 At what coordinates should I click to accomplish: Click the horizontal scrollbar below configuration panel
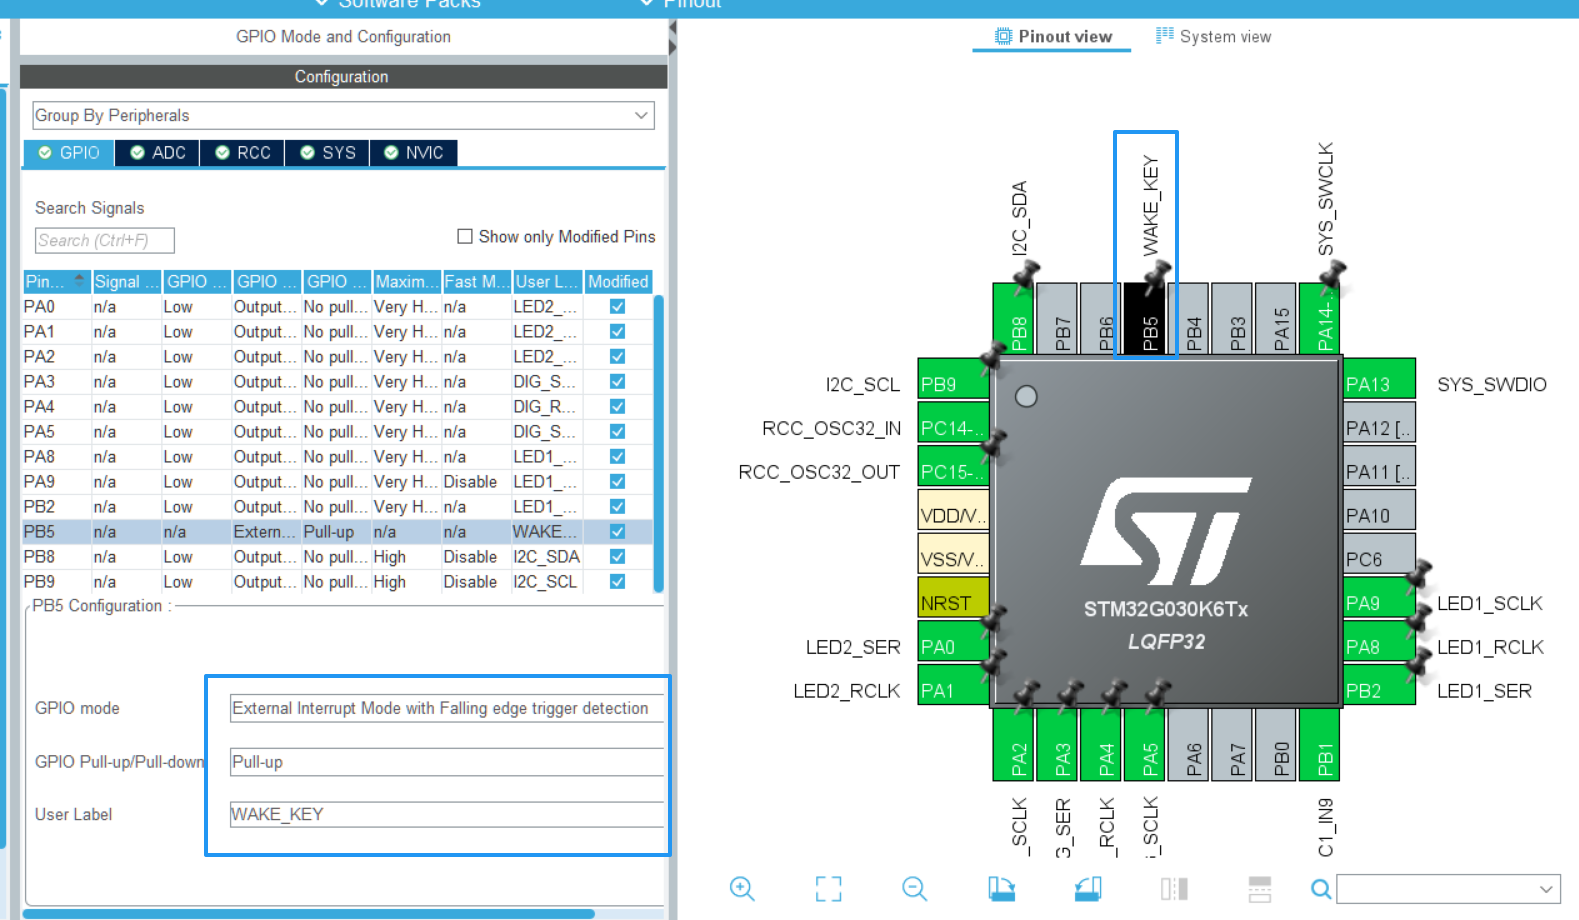pos(309,913)
